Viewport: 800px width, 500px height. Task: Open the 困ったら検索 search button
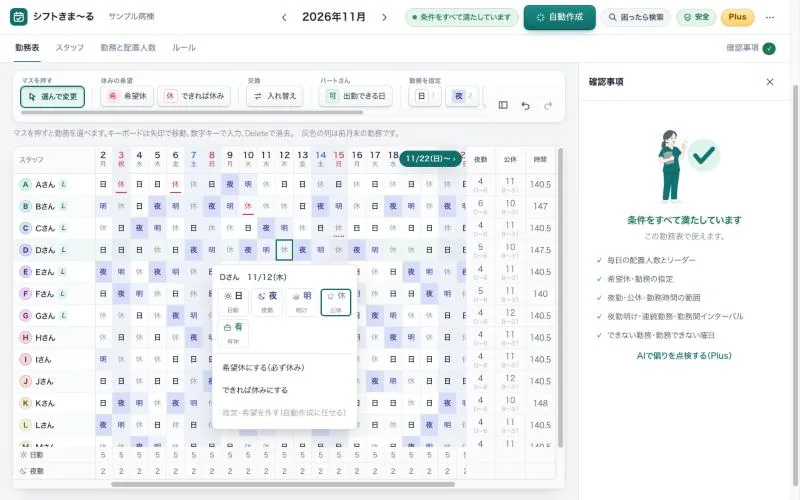636,17
